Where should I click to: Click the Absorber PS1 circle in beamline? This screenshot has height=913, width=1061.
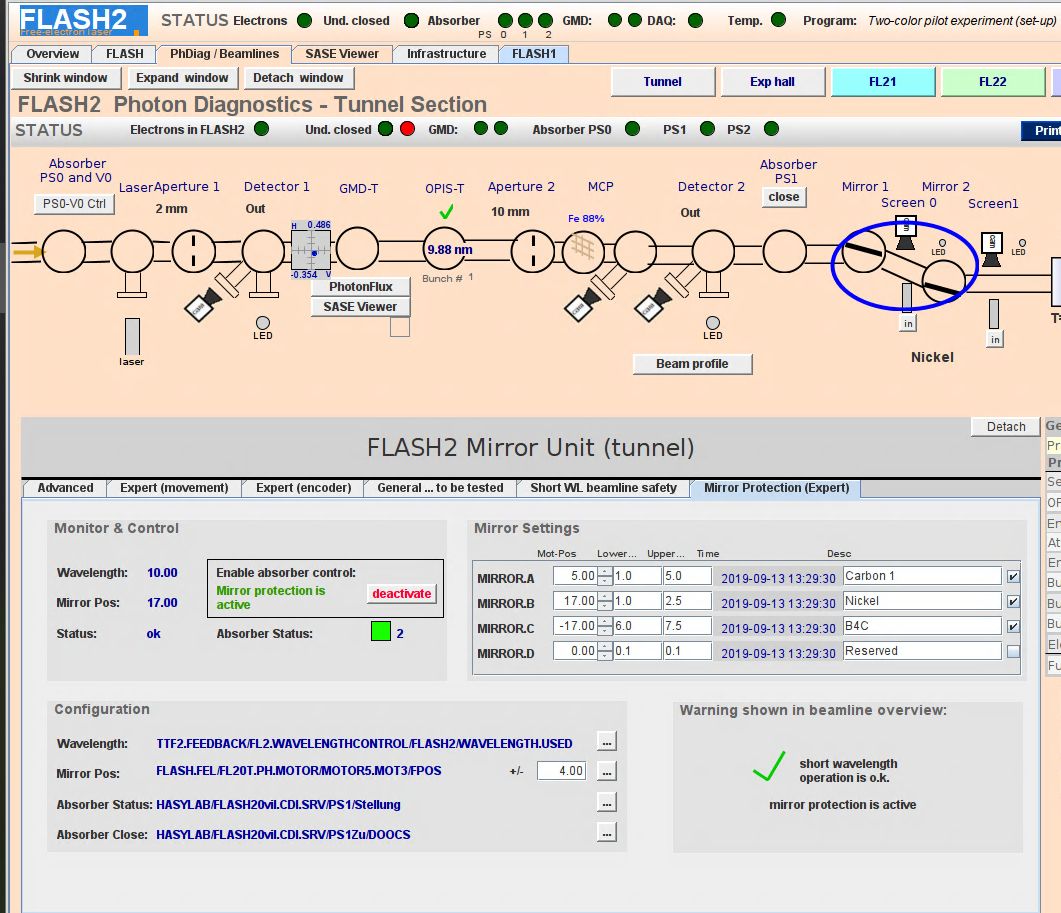coord(784,251)
